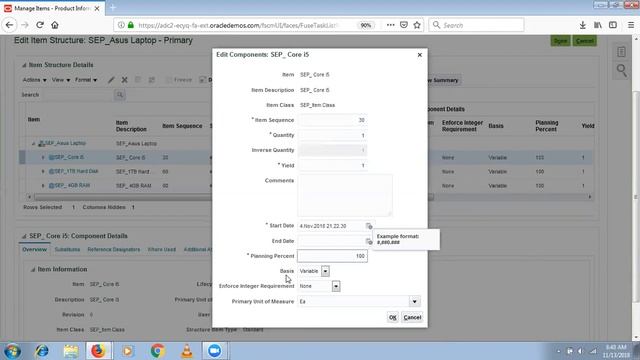Click the Planning Percent input field
The height and width of the screenshot is (360, 640).
tap(332, 256)
